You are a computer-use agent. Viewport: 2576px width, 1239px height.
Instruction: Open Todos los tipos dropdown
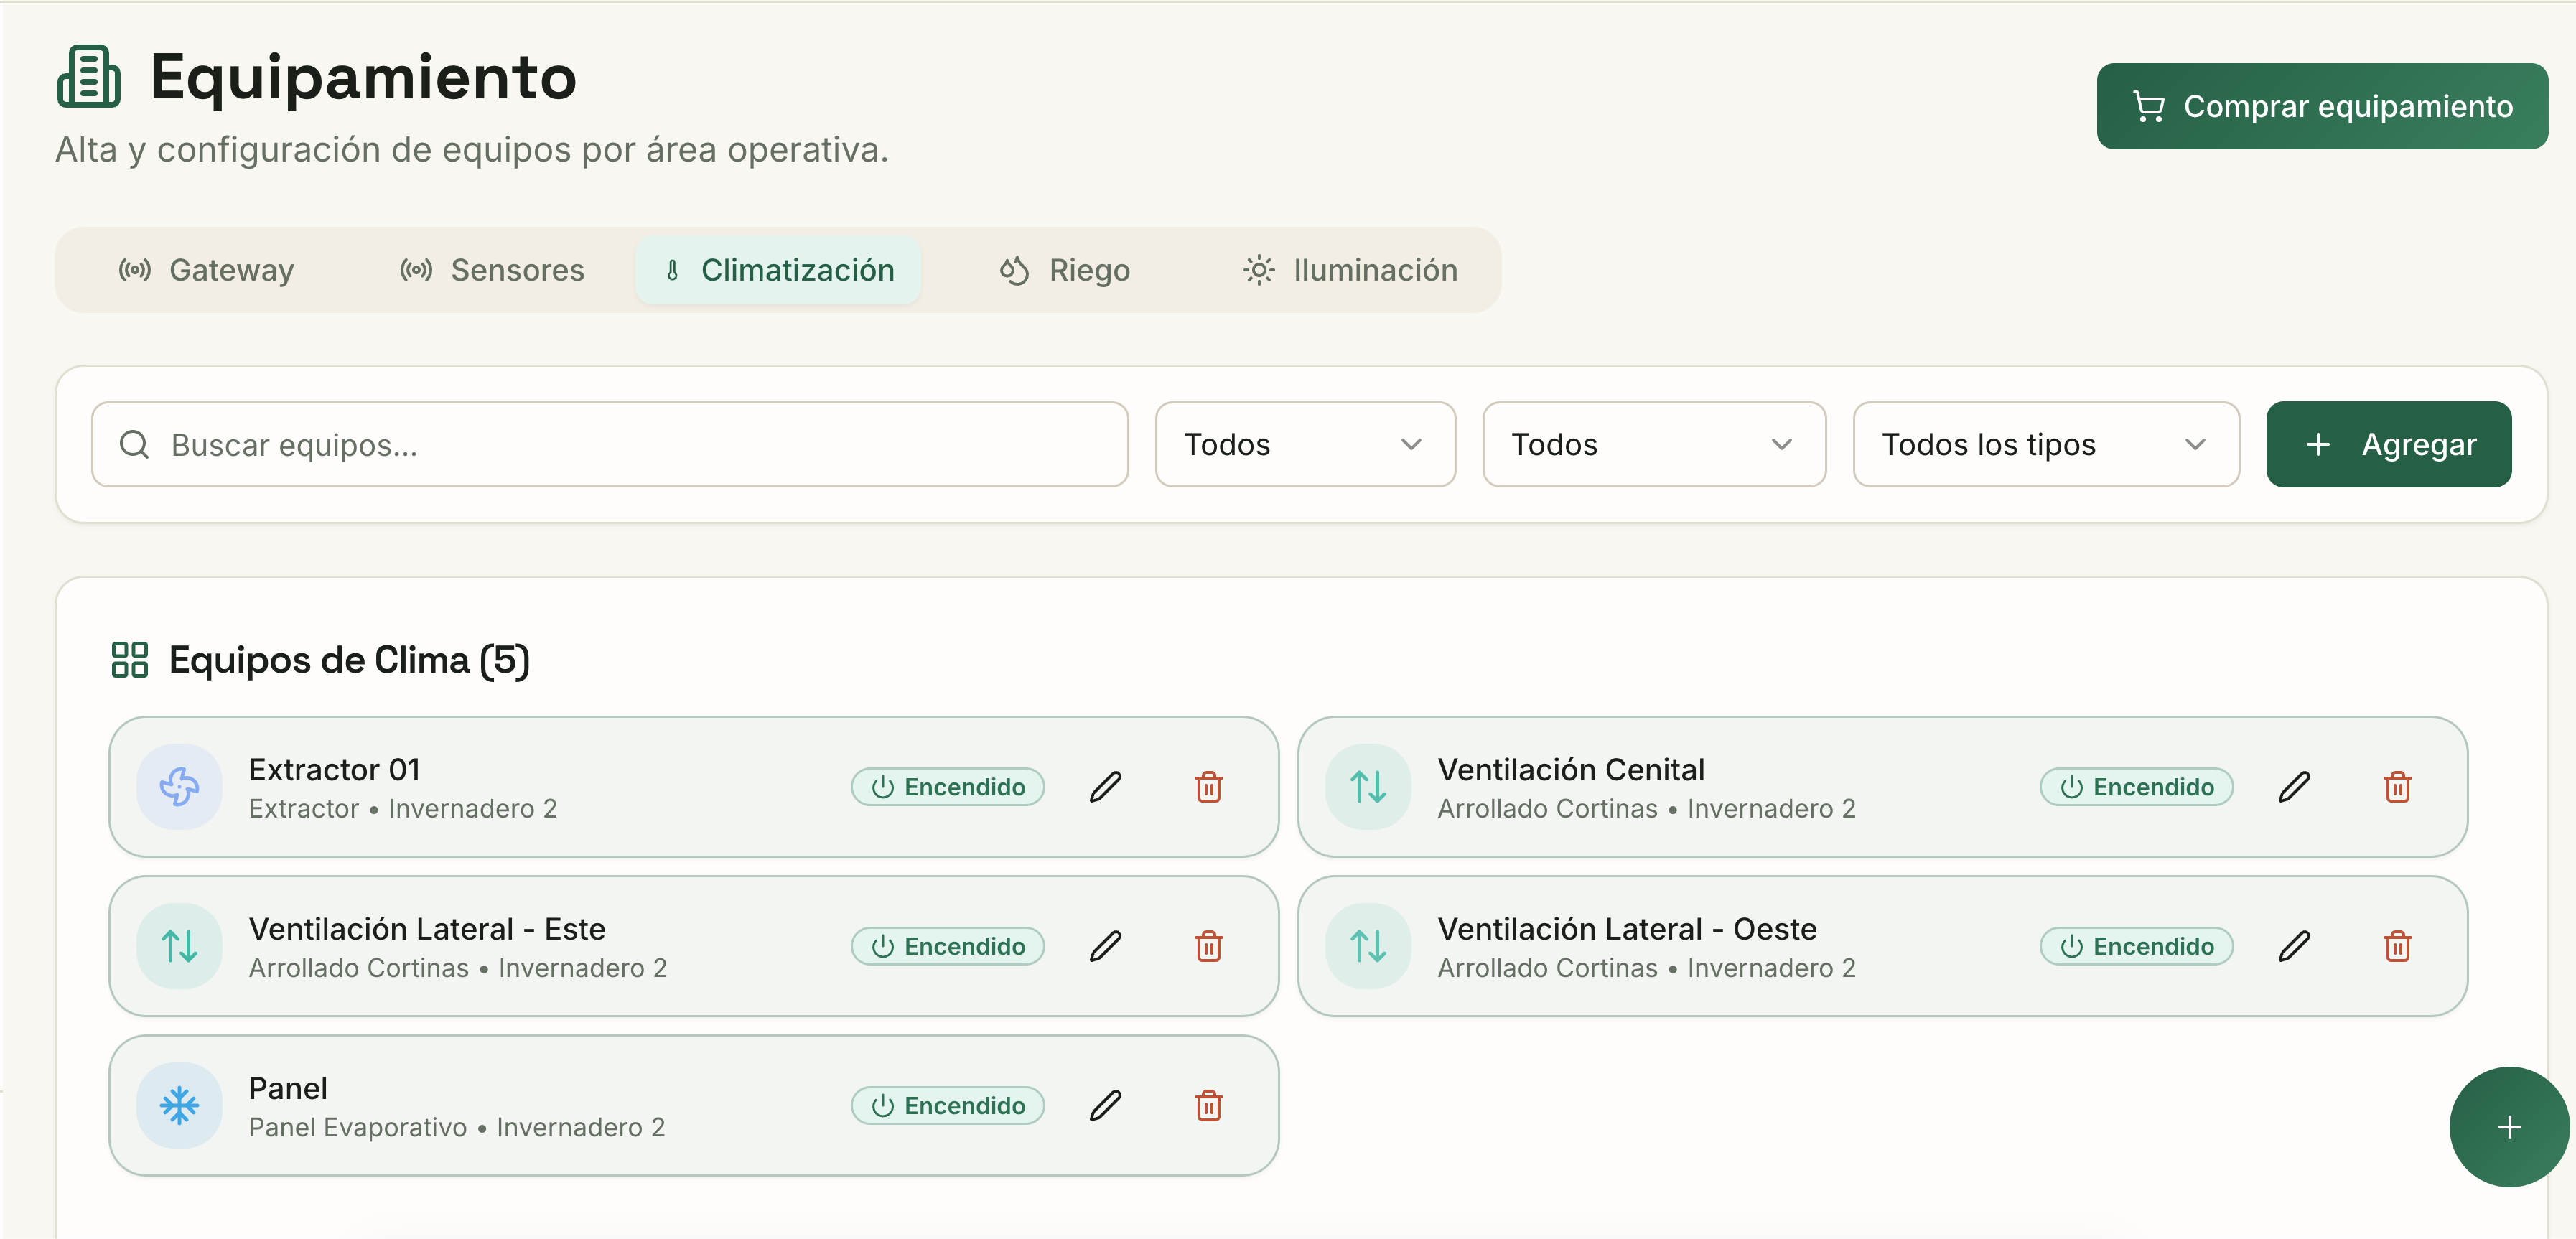pos(2046,444)
